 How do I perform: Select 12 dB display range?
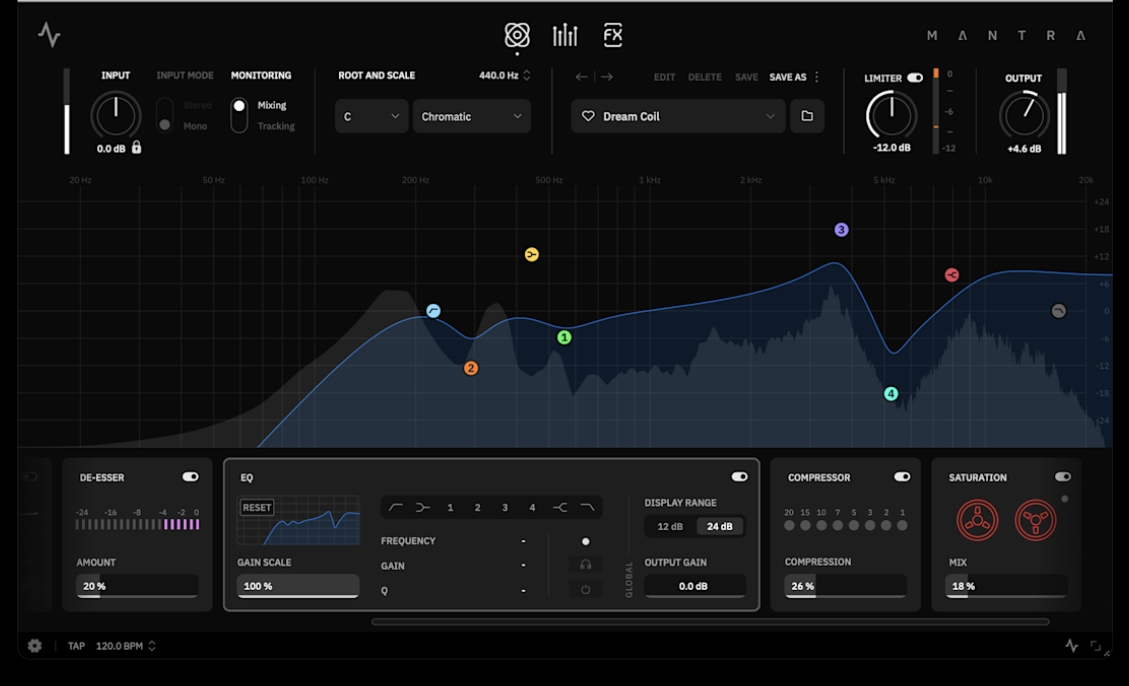click(x=670, y=527)
